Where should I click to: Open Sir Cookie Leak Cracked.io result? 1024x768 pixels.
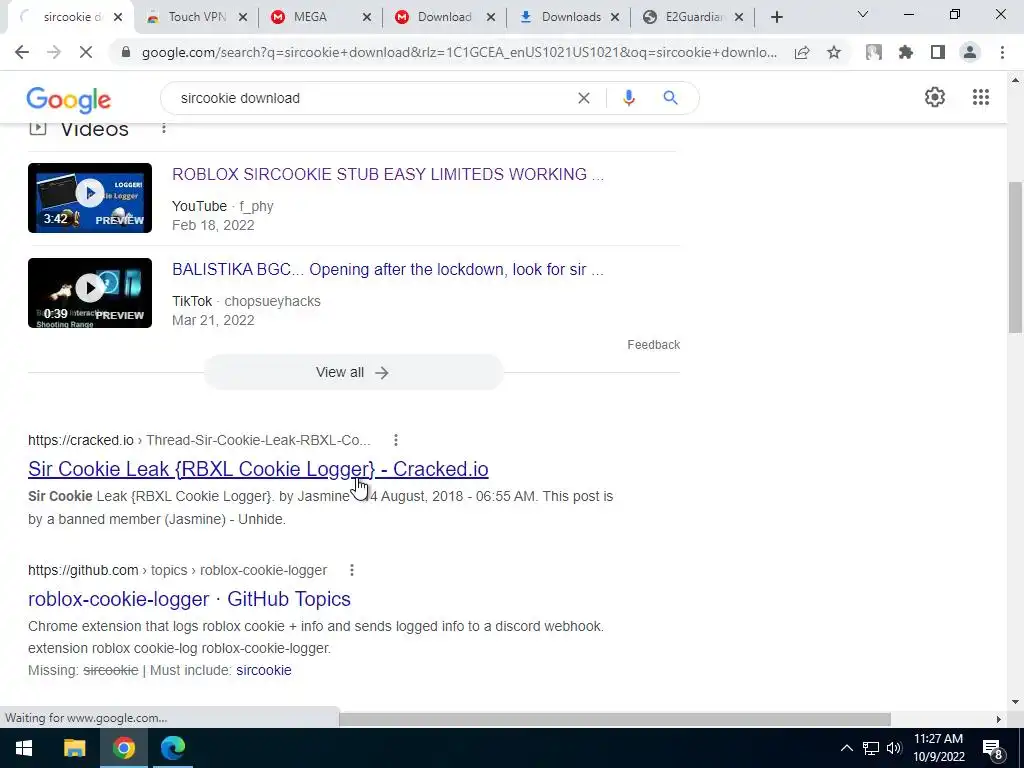point(258,469)
